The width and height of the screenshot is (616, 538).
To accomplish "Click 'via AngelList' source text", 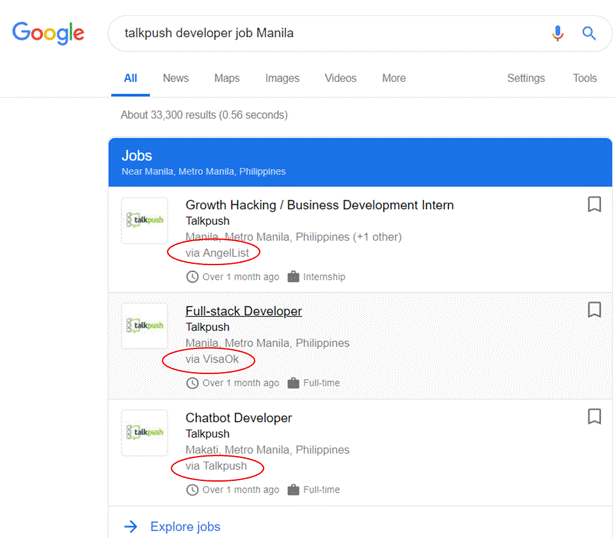I will [x=217, y=253].
